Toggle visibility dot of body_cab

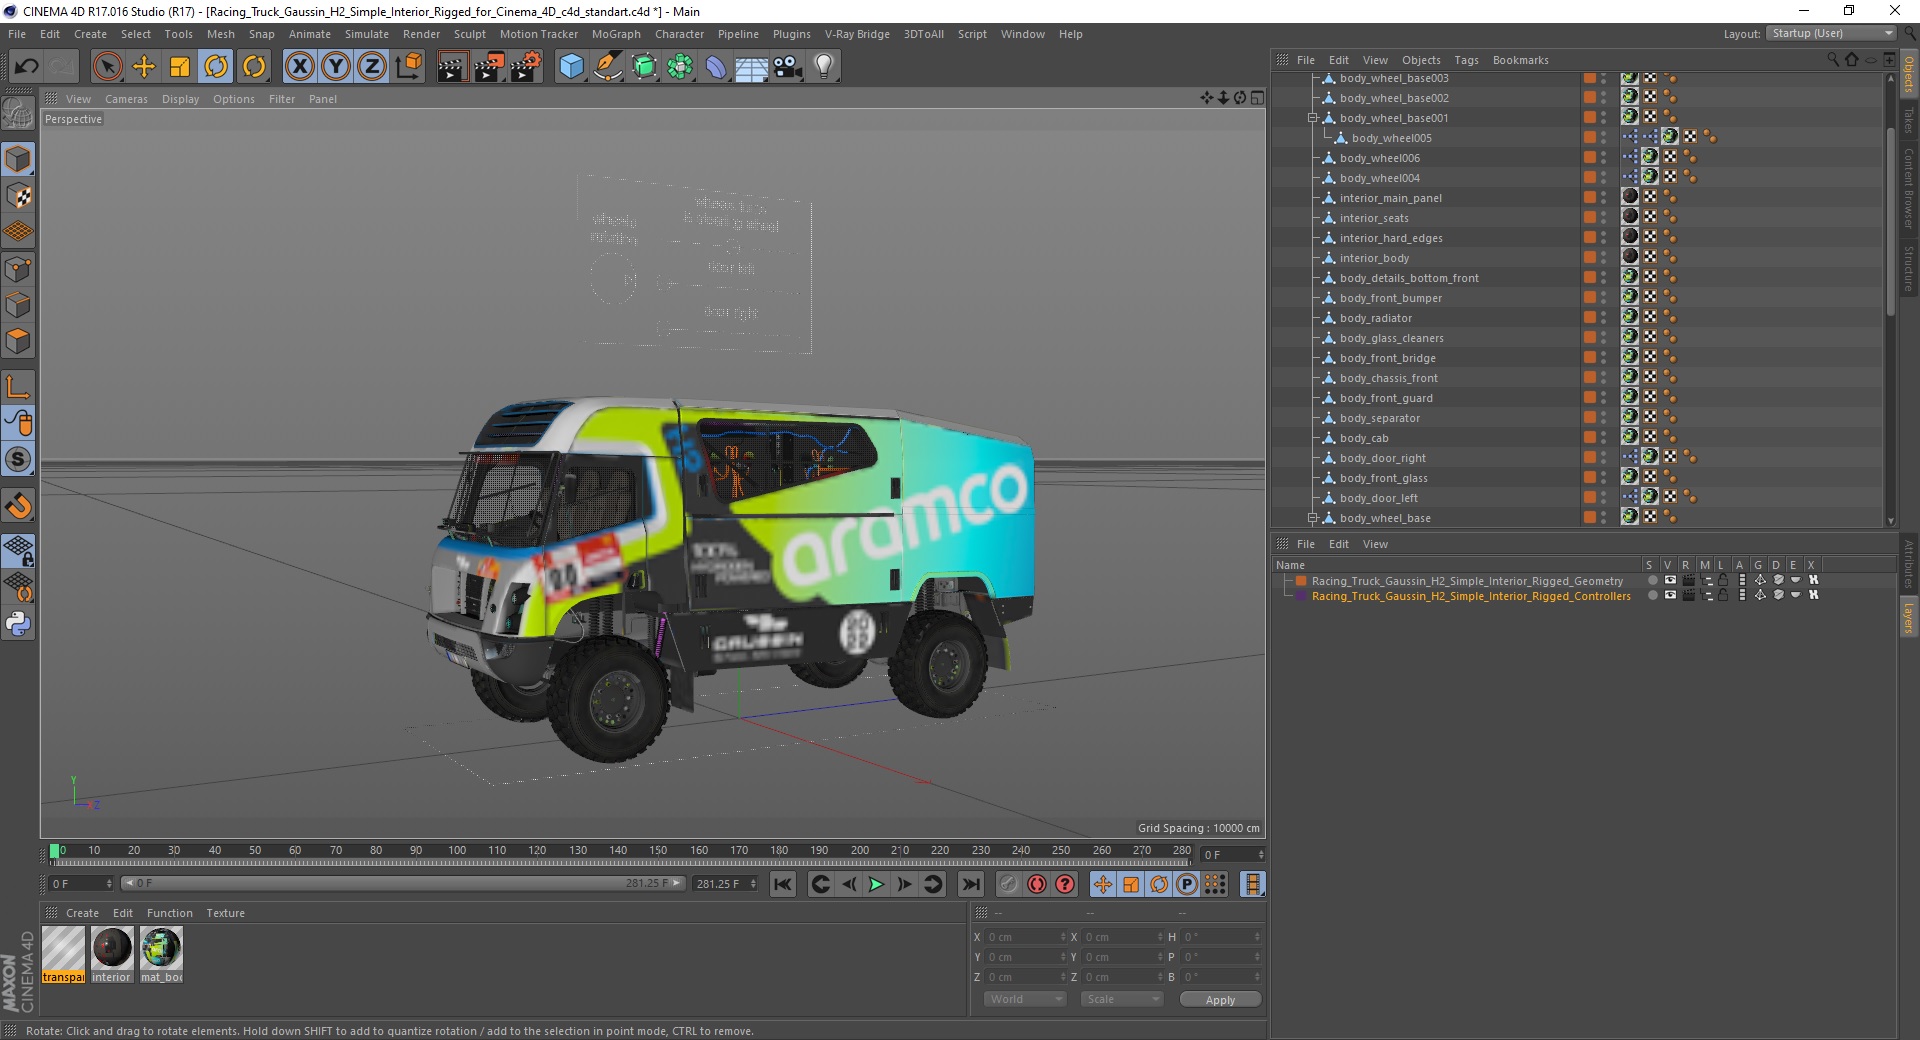[1604, 434]
